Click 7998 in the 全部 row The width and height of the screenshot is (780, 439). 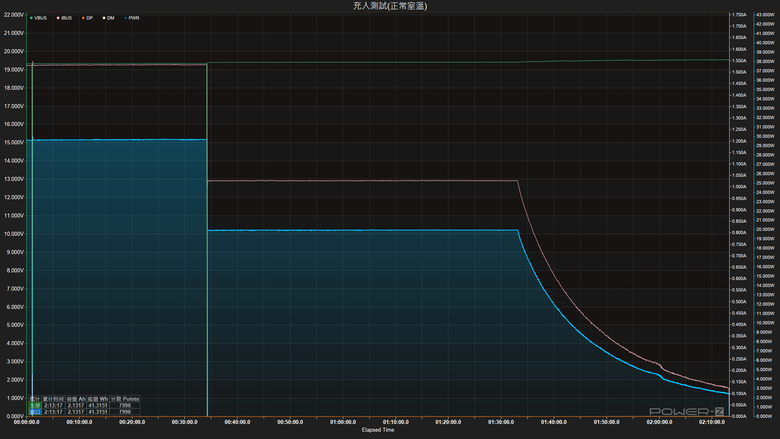125,405
